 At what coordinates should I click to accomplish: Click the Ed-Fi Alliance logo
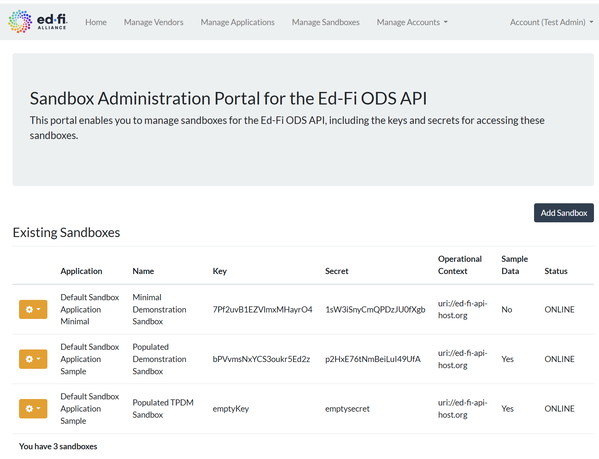(37, 22)
